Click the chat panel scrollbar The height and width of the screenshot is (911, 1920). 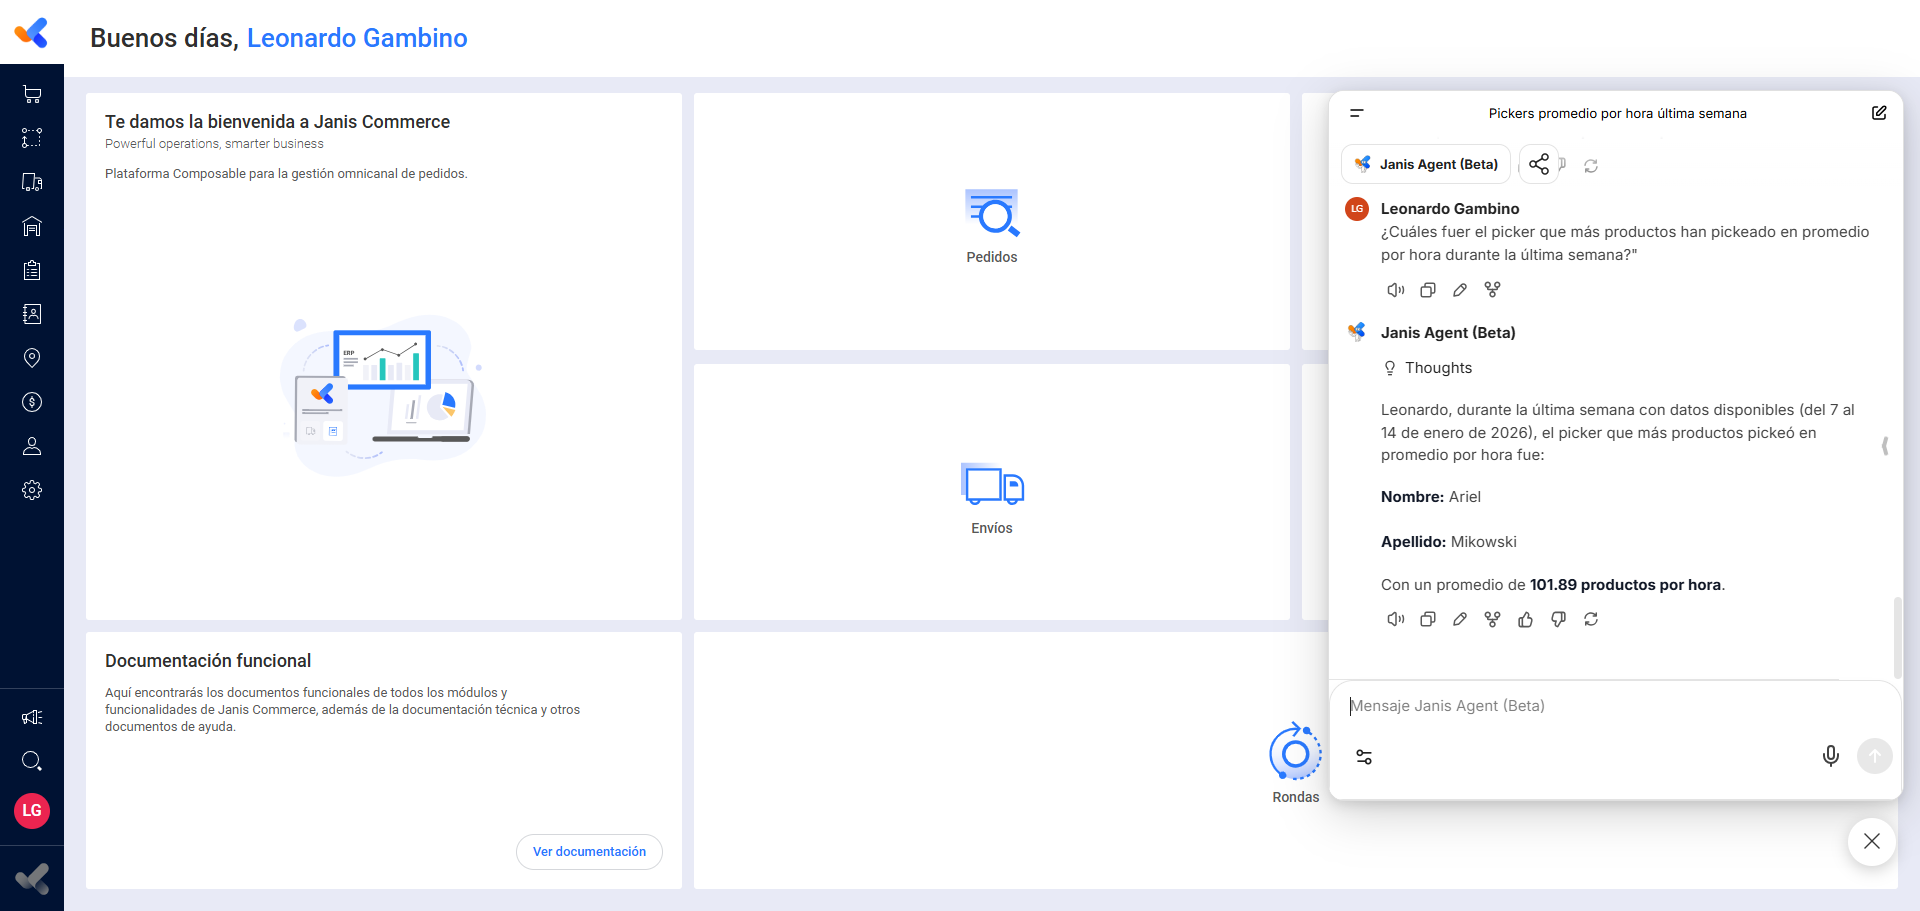[1897, 638]
